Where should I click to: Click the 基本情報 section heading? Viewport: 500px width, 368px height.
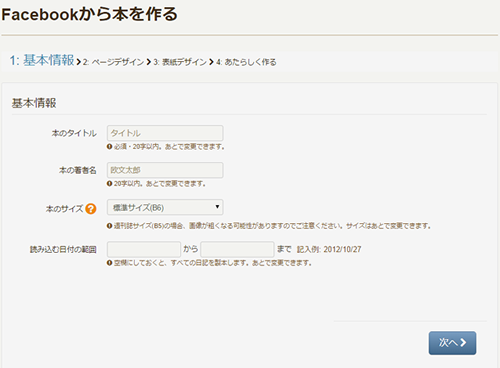click(34, 103)
